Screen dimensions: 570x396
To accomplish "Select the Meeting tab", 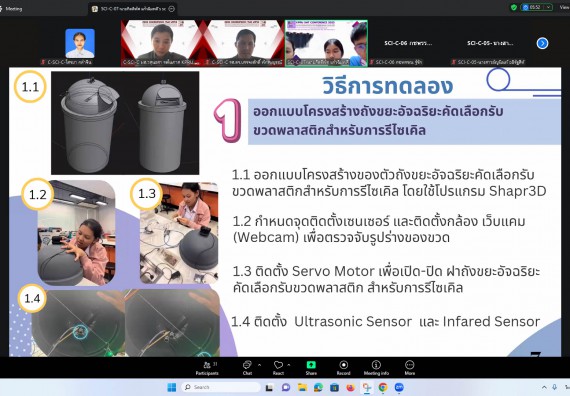I will pyautogui.click(x=13, y=8).
